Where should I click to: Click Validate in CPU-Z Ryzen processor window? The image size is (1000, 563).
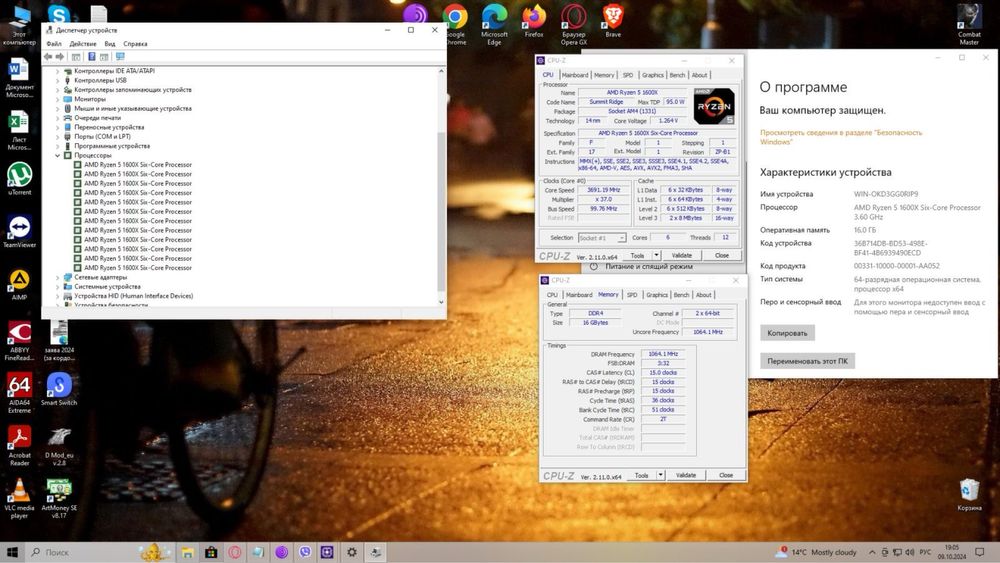coord(682,255)
